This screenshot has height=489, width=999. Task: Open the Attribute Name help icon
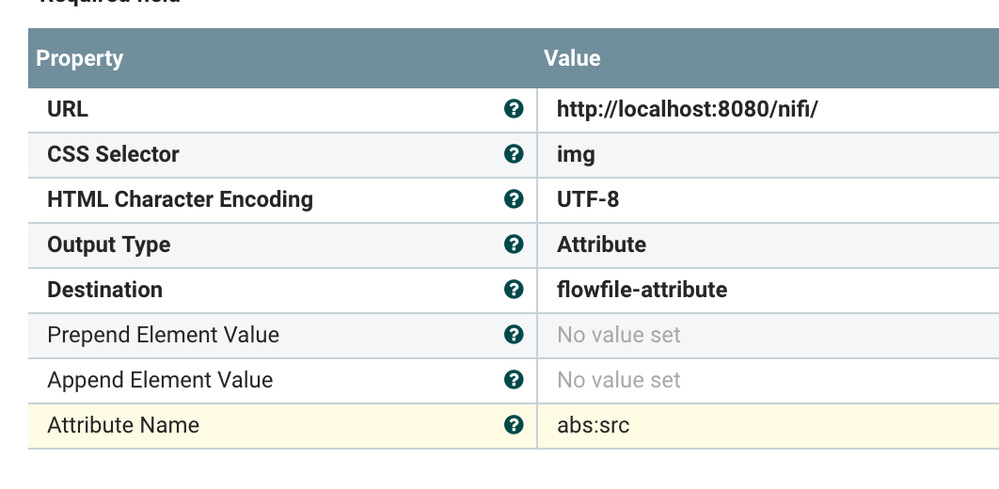(514, 425)
